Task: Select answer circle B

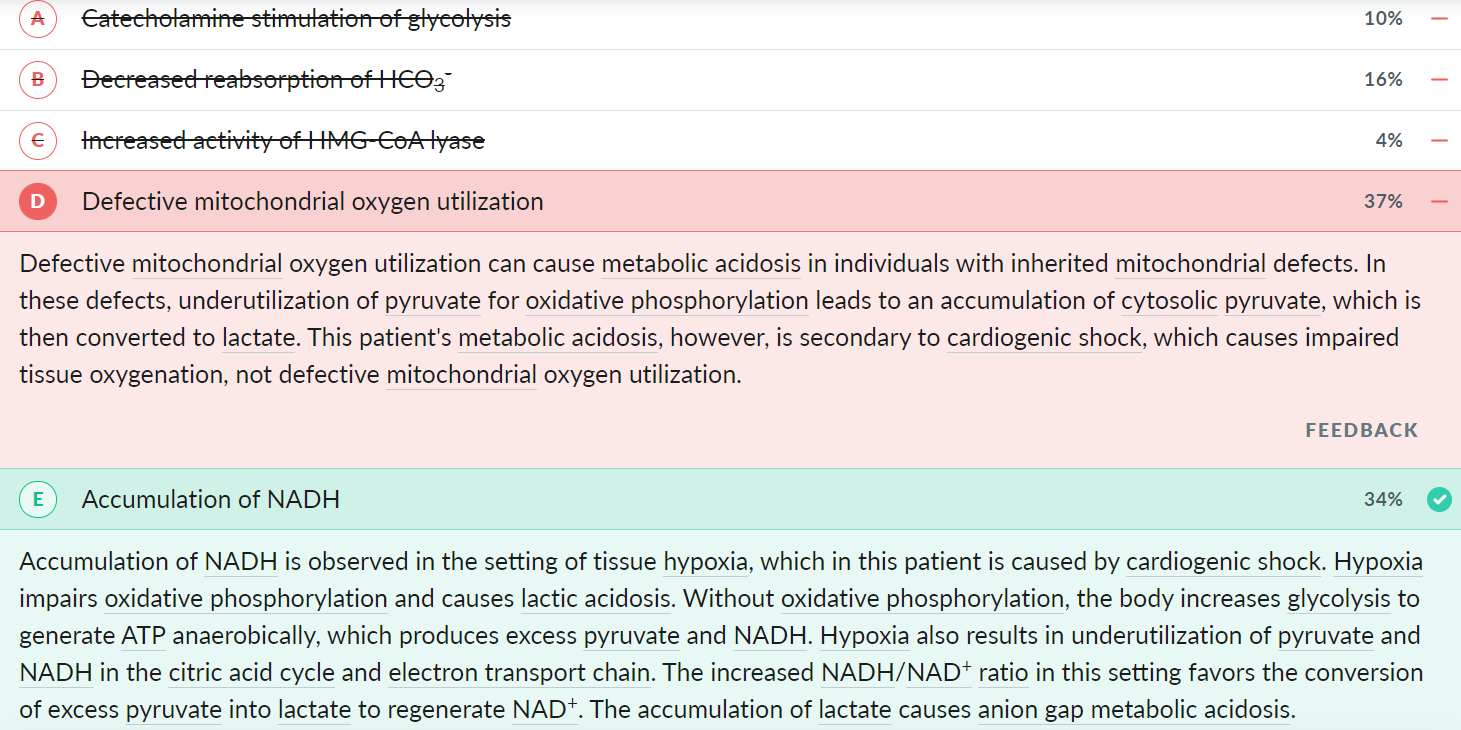Action: point(38,80)
